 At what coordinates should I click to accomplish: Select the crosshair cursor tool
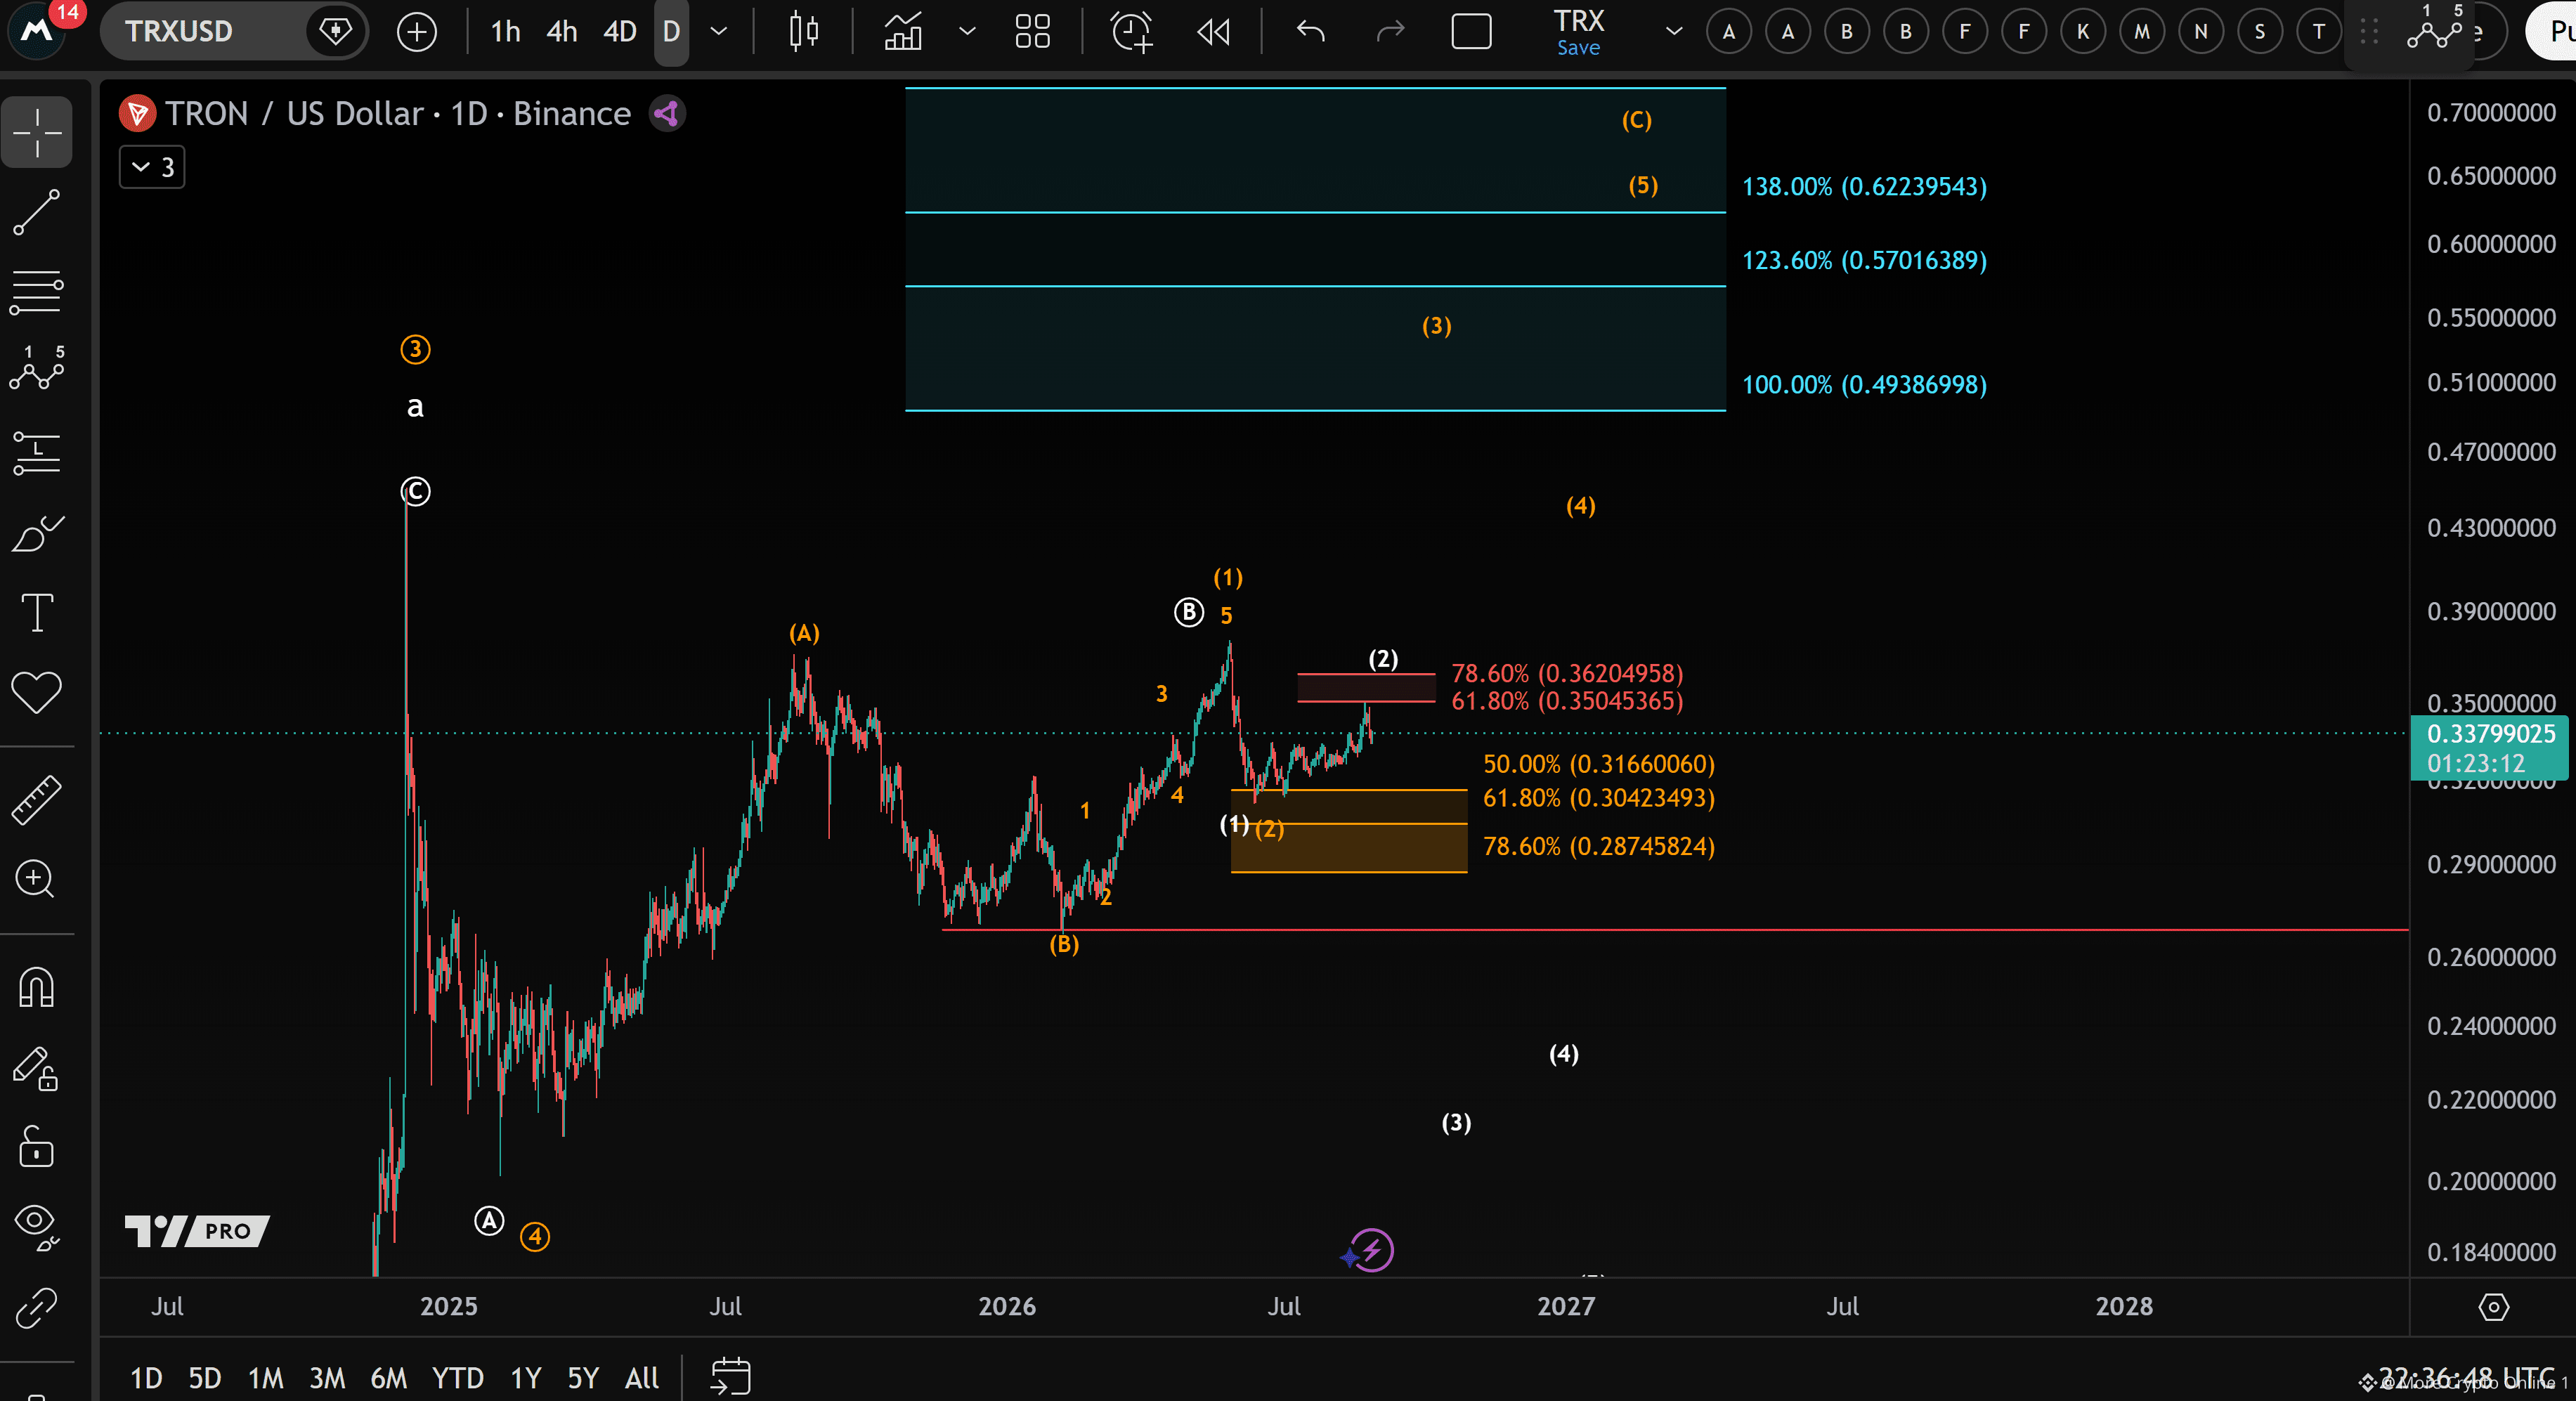(x=37, y=132)
